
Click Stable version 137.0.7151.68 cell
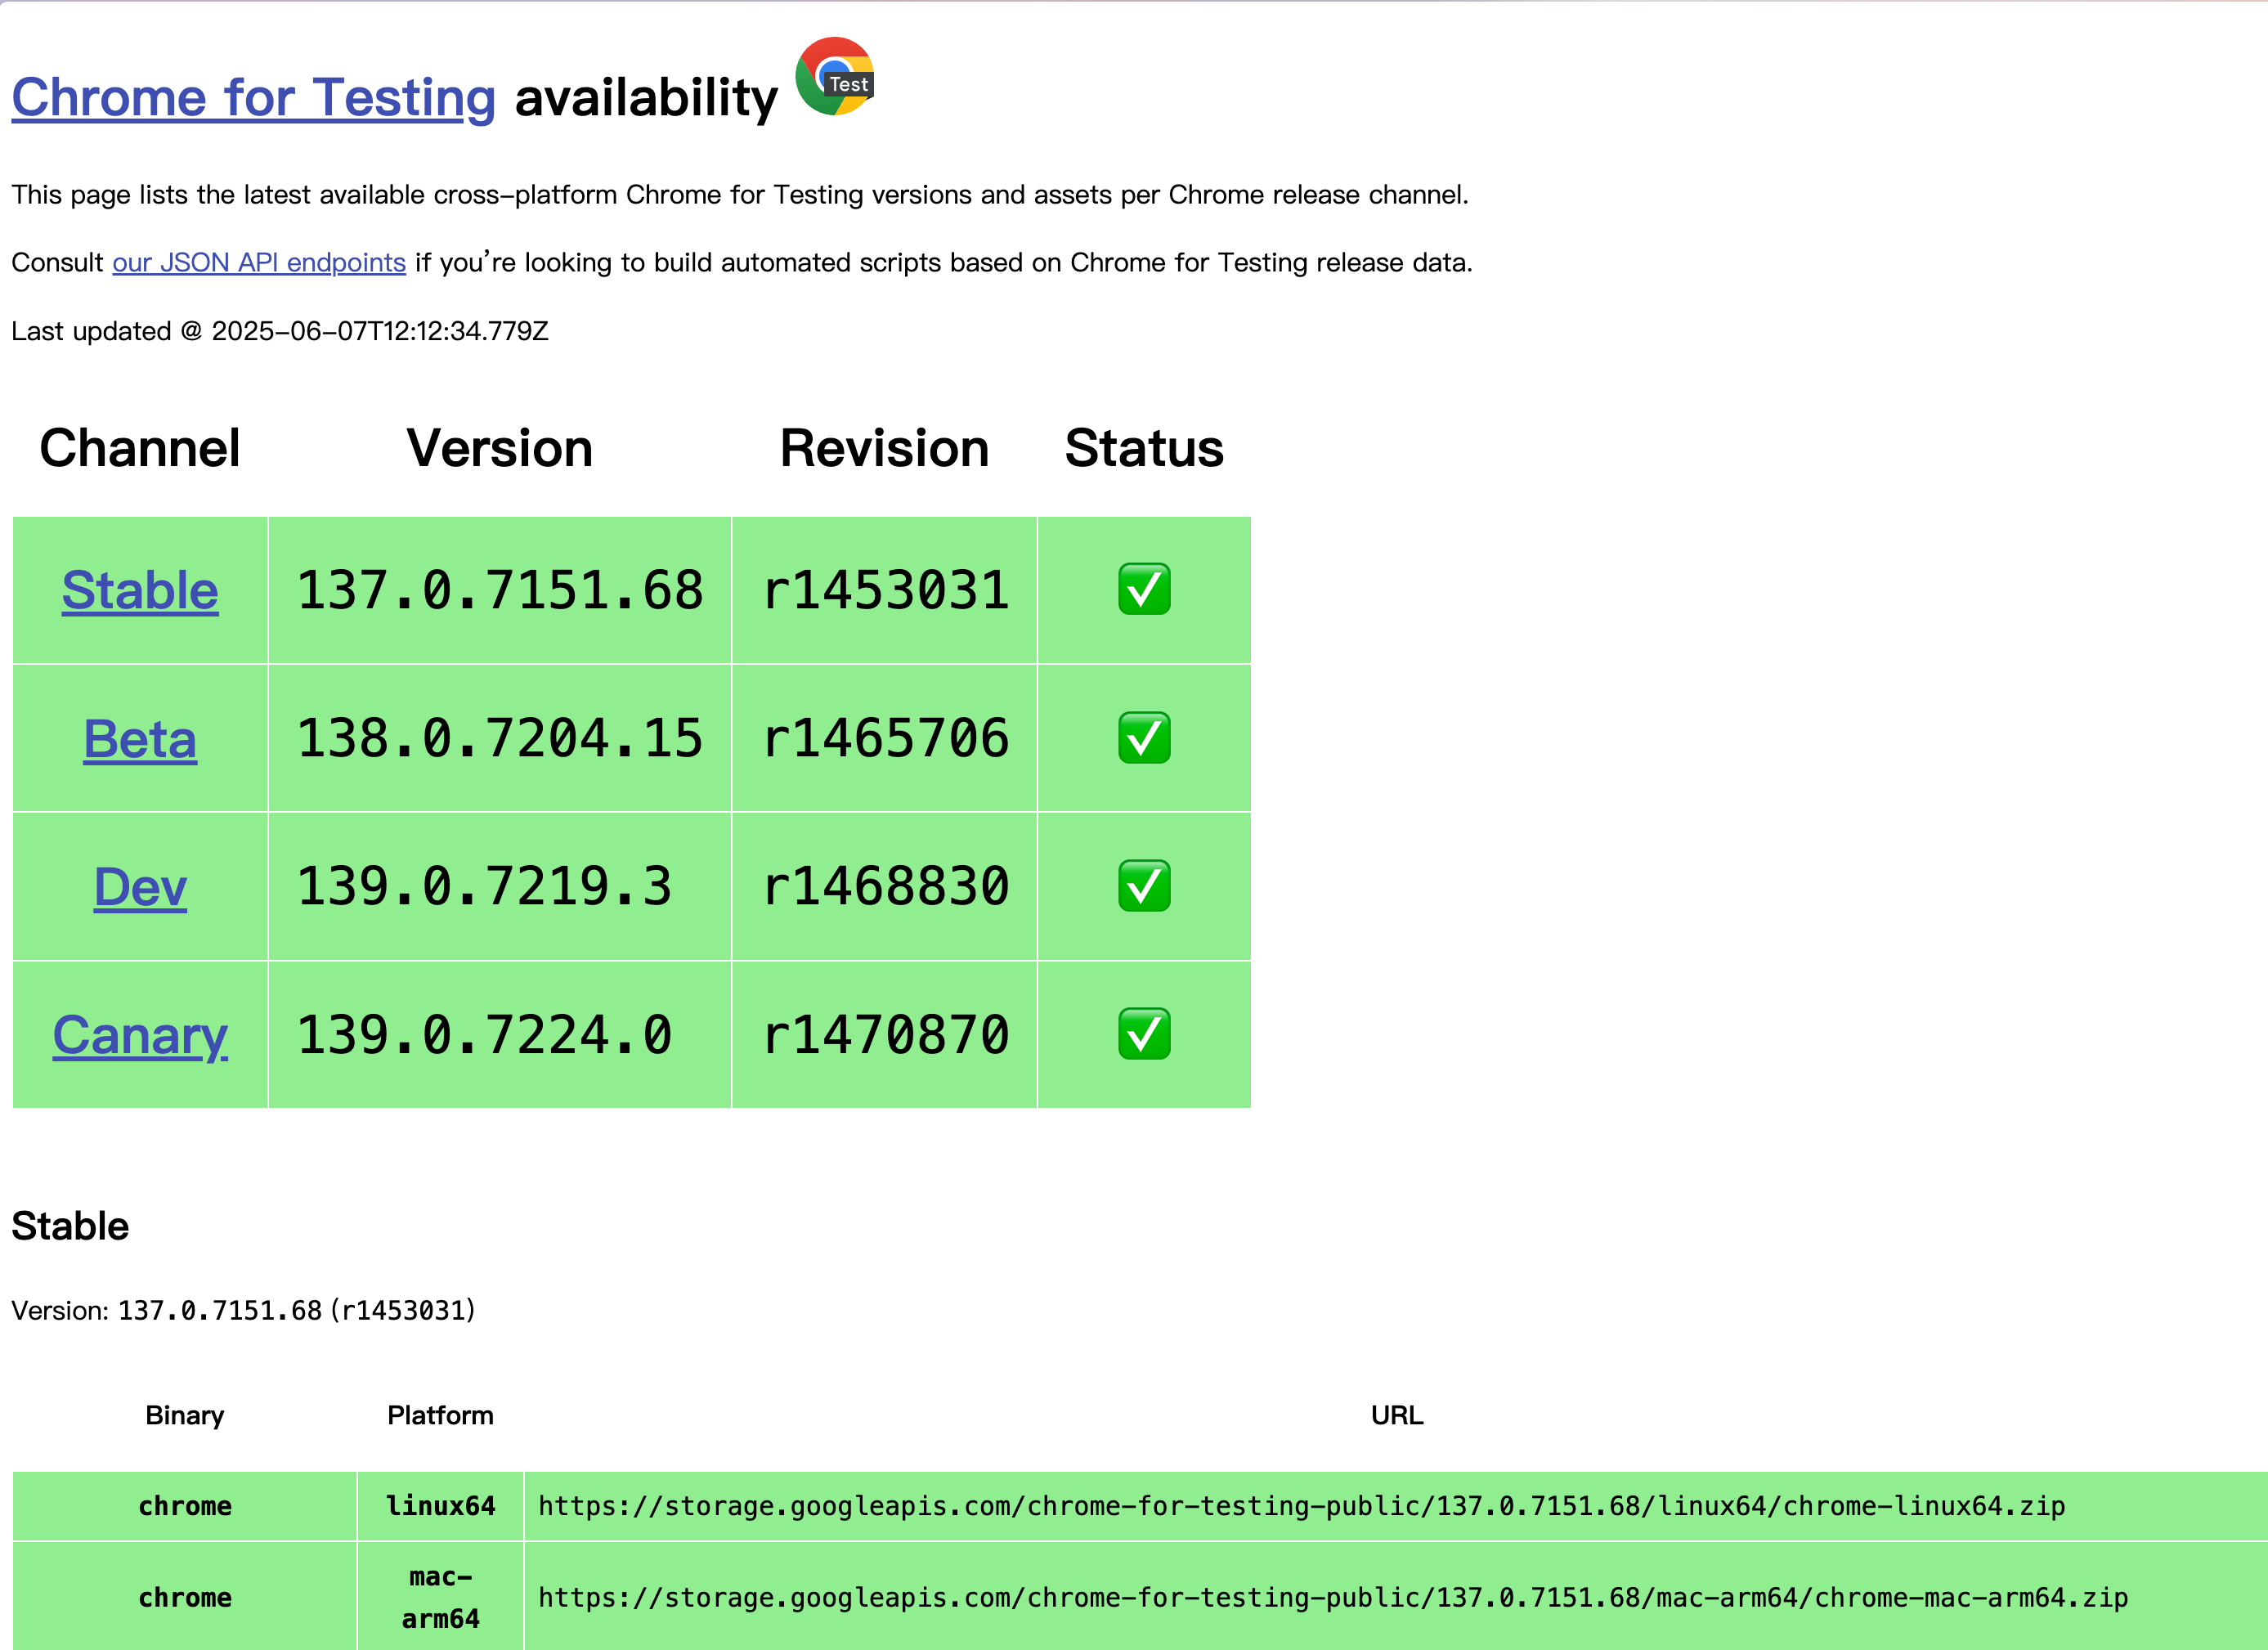pyautogui.click(x=500, y=590)
